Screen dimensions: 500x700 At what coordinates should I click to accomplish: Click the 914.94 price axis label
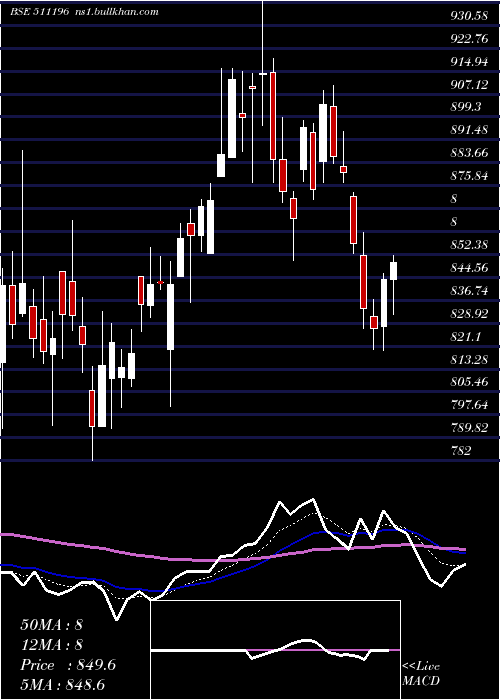coord(469,62)
